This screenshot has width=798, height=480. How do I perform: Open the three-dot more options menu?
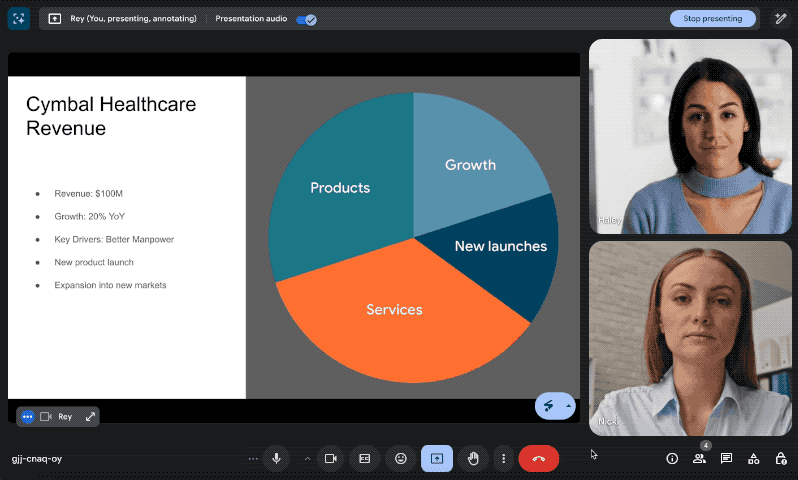pyautogui.click(x=503, y=458)
